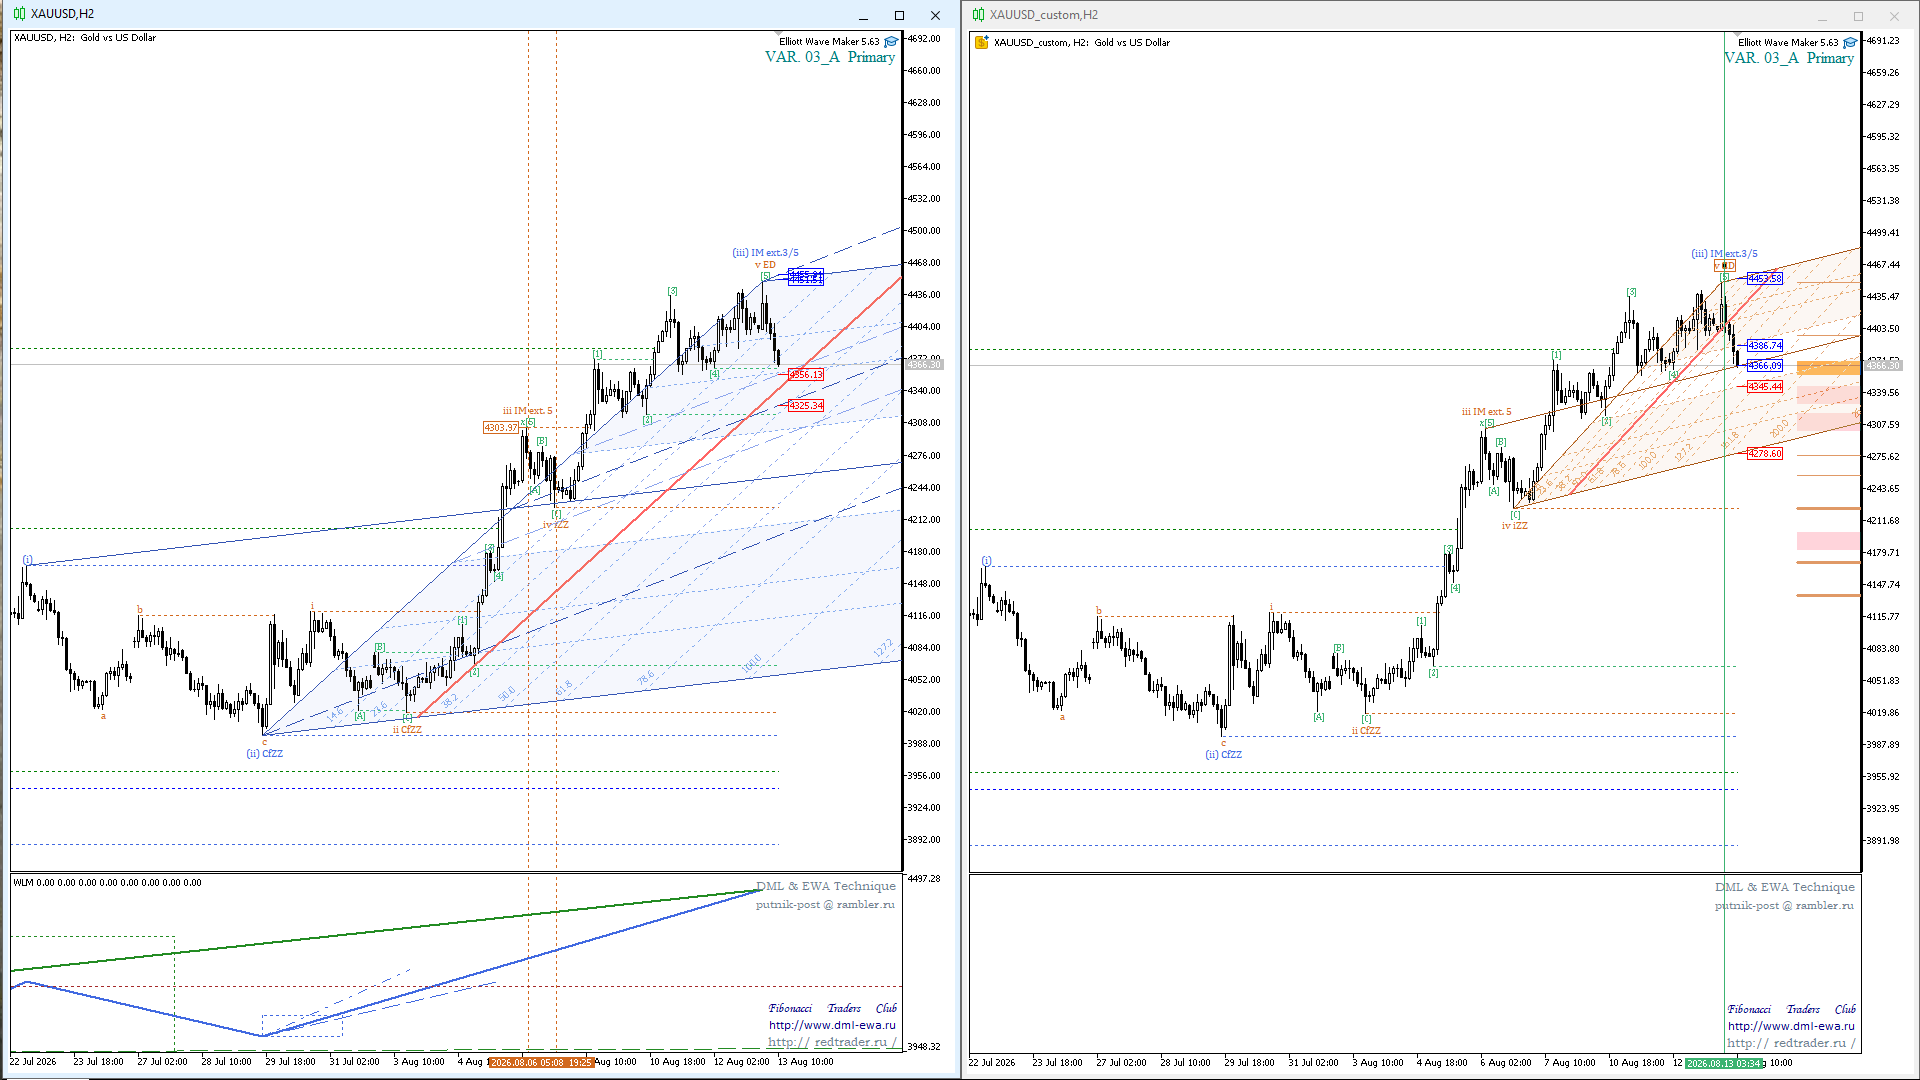The image size is (1920, 1080).
Task: Click the orange ii cfZZ label in XAUUSD chart
Action: tap(407, 730)
